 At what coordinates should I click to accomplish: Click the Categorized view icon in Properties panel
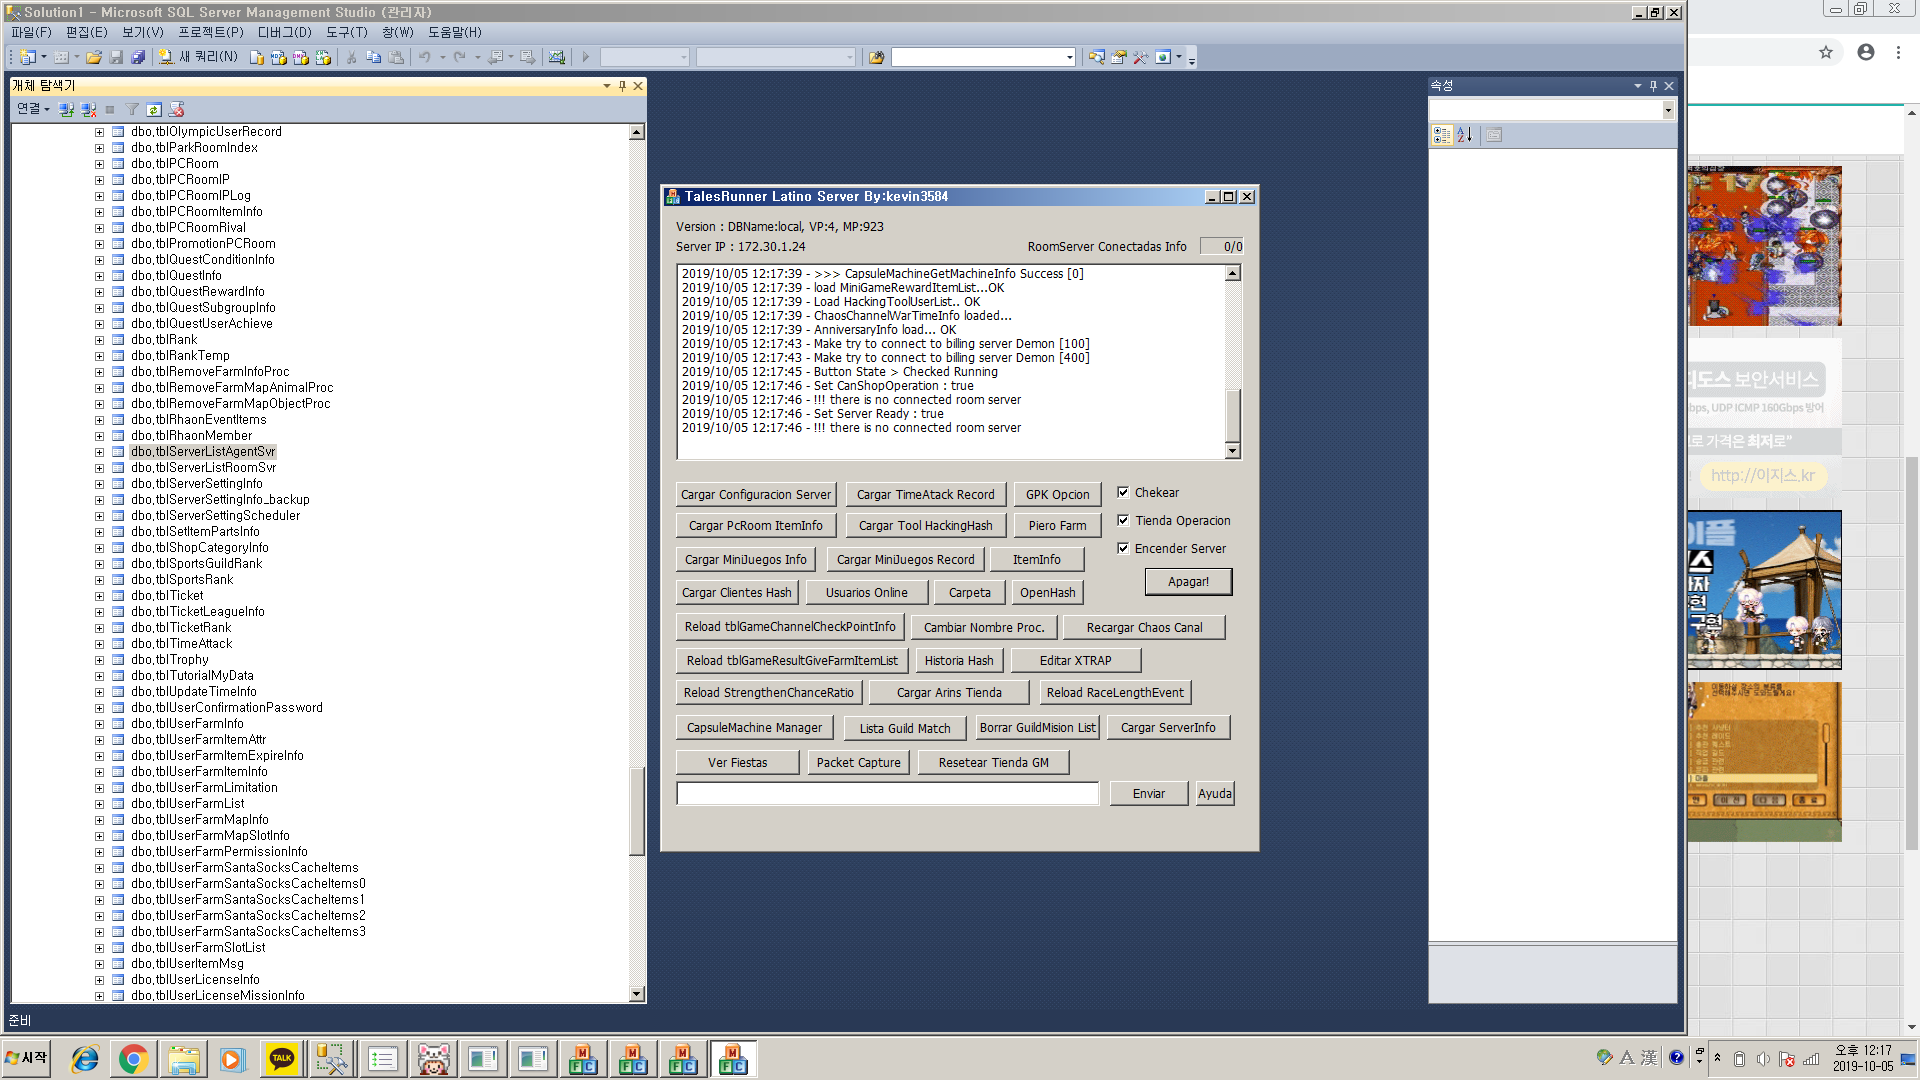click(x=1442, y=135)
